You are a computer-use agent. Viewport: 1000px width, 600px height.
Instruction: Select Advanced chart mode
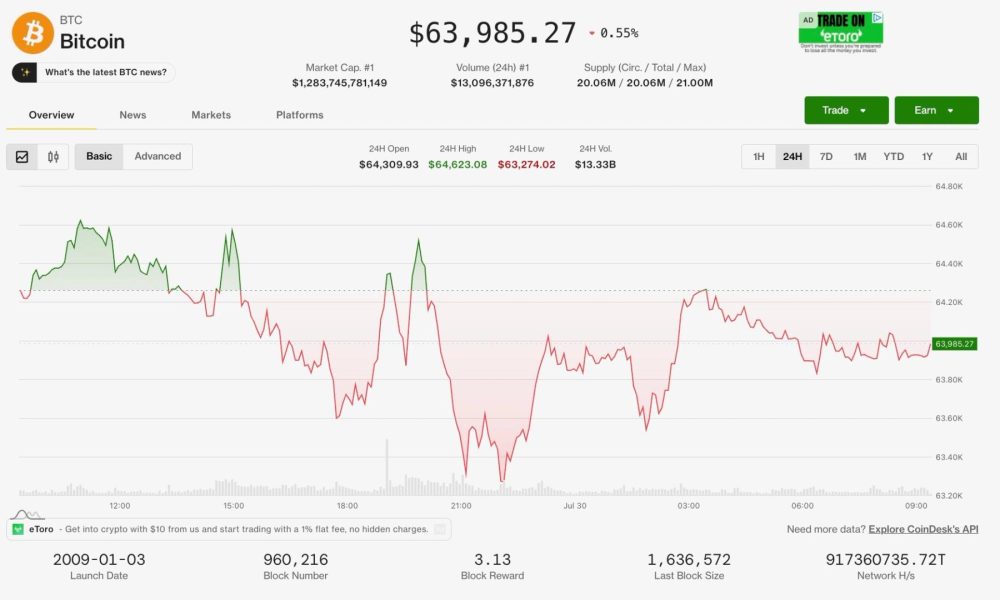[x=158, y=156]
